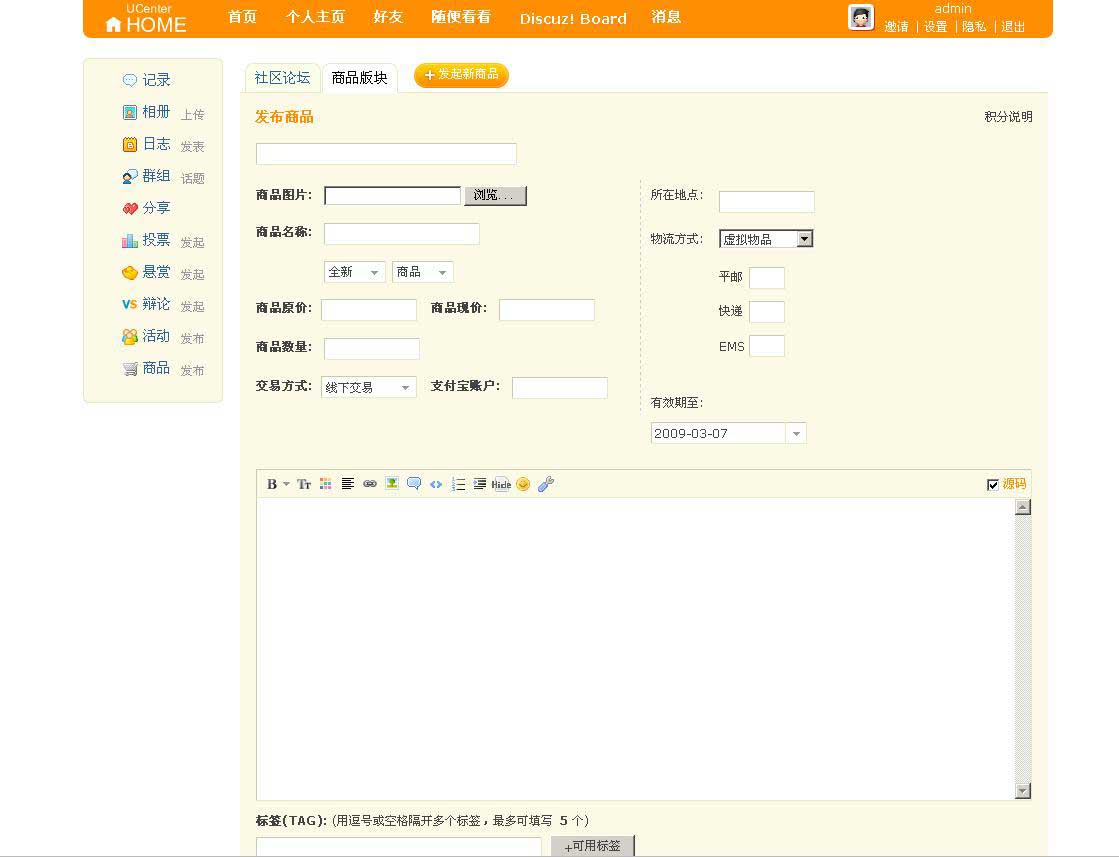Insert a smiley emoticon from editor toolbar
Viewport: 1119px width, 857px height.
(x=523, y=484)
